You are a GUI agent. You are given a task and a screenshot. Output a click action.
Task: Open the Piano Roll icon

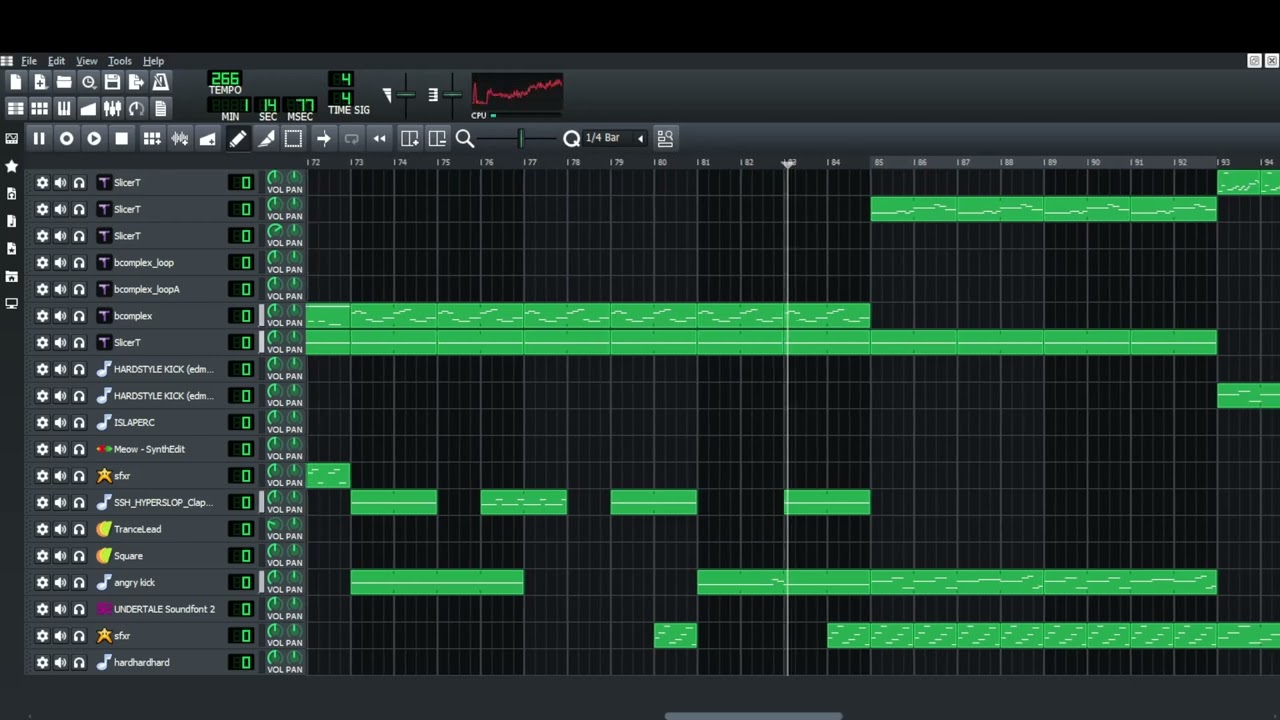(x=64, y=108)
